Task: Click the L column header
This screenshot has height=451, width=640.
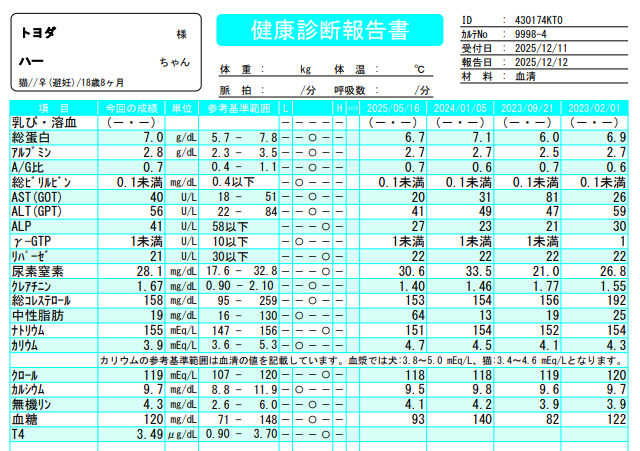Action: pos(285,108)
